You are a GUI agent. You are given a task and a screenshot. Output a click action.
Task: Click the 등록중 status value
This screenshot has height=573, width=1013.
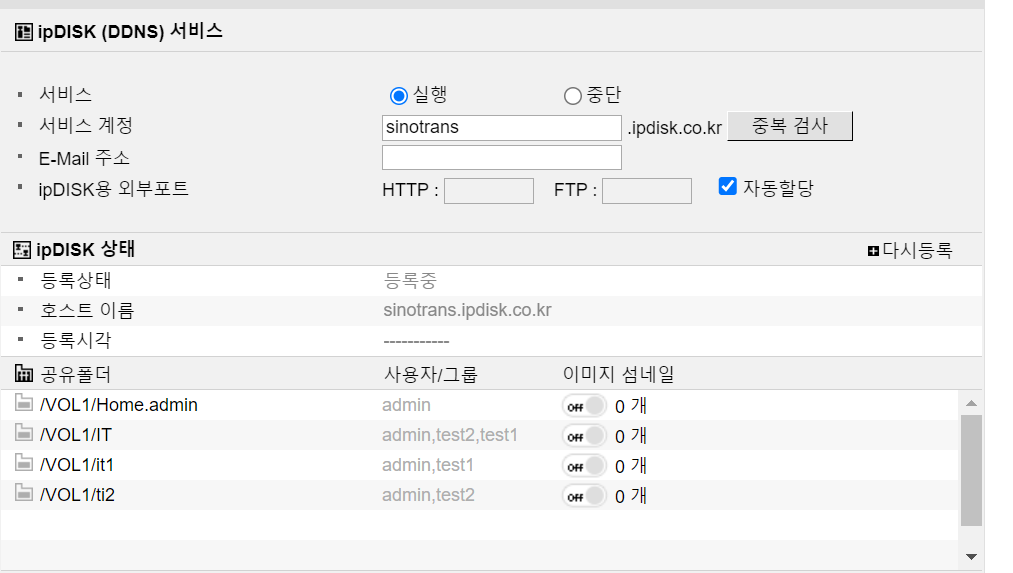(x=410, y=280)
